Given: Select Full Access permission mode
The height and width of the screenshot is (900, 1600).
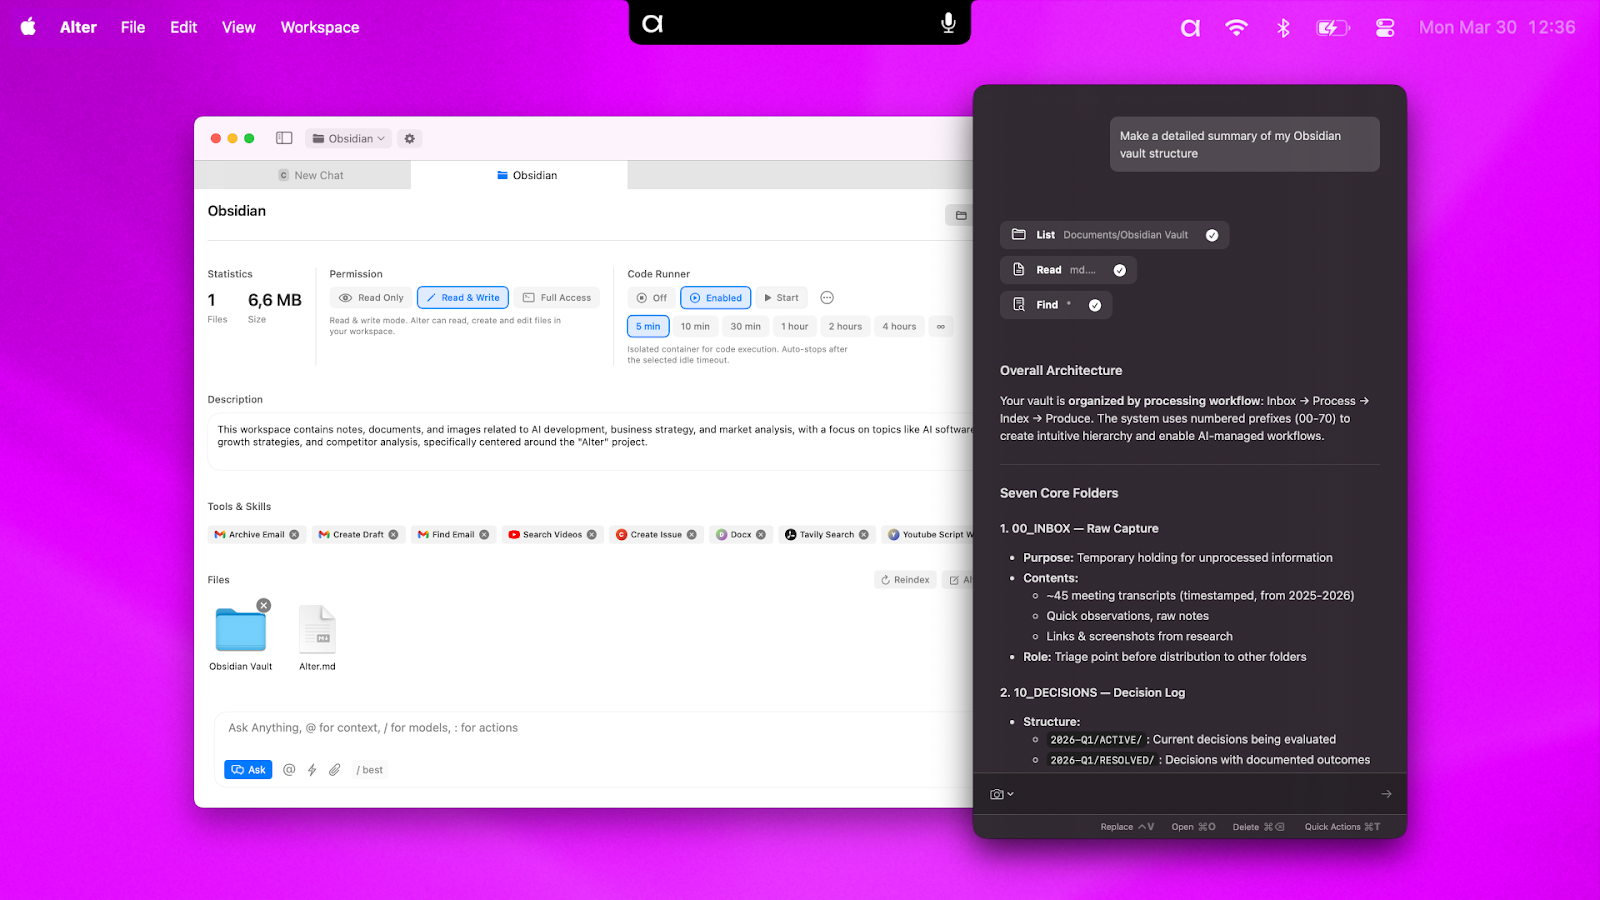Looking at the screenshot, I should [x=557, y=297].
